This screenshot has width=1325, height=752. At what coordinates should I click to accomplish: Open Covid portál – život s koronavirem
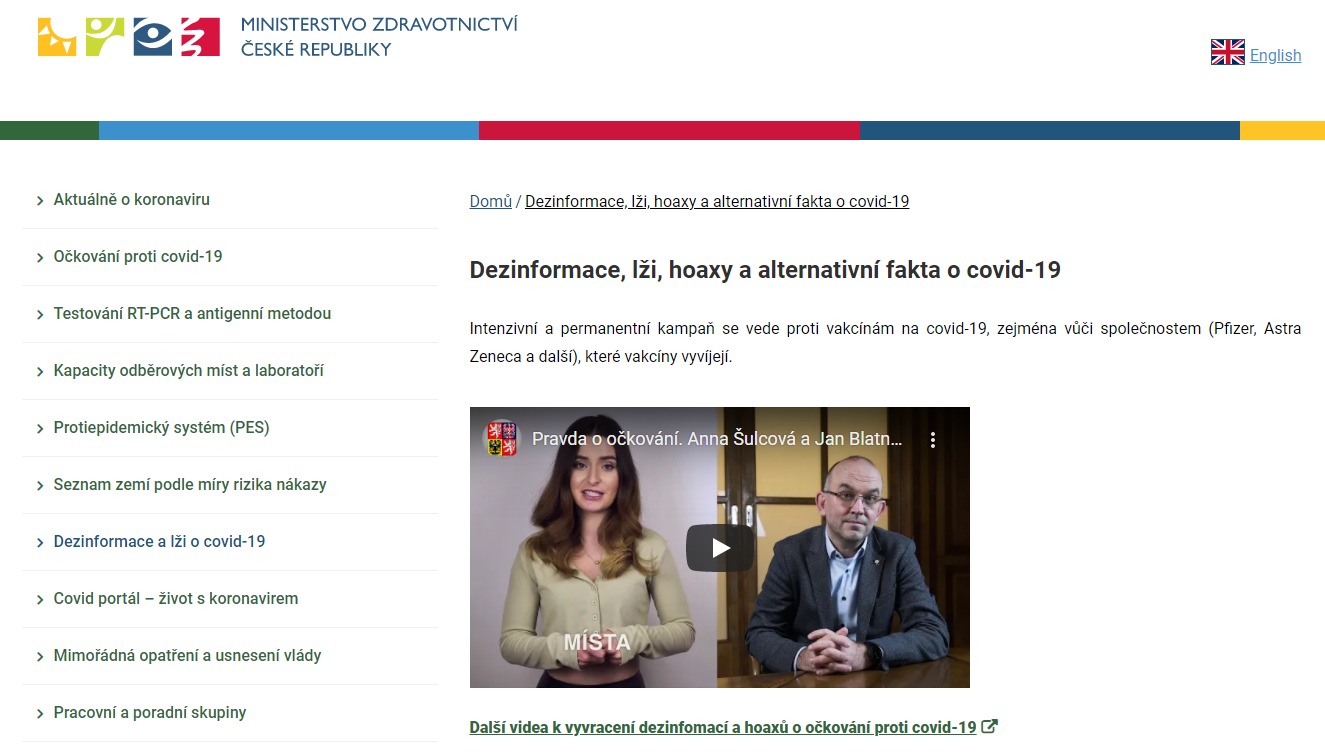(176, 599)
